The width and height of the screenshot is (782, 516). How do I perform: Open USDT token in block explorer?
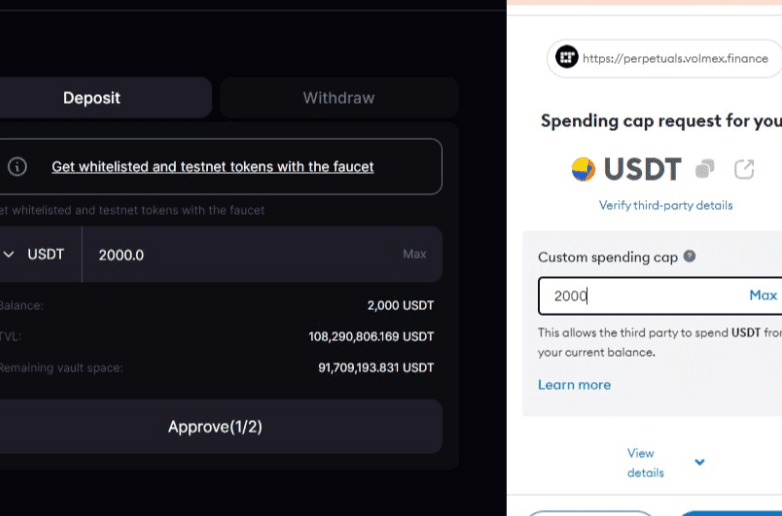[744, 169]
